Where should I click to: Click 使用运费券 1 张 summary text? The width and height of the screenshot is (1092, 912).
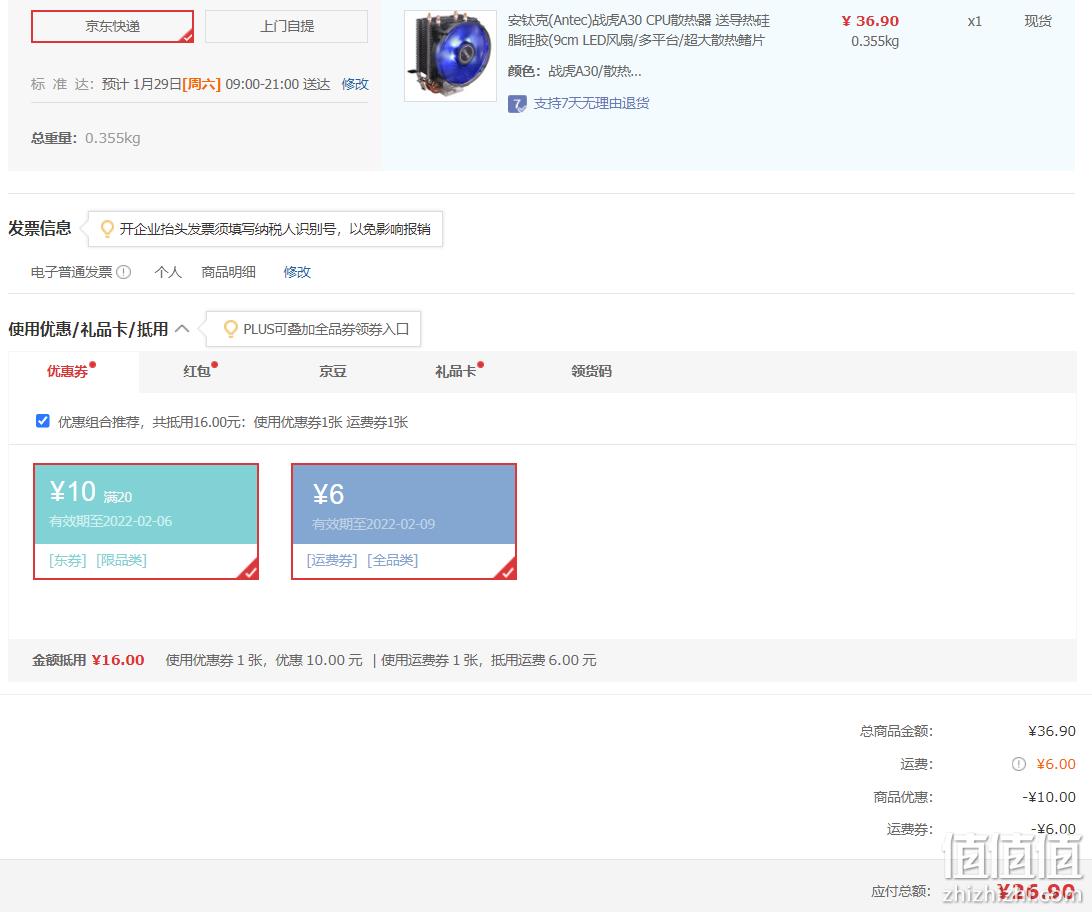pyautogui.click(x=430, y=660)
